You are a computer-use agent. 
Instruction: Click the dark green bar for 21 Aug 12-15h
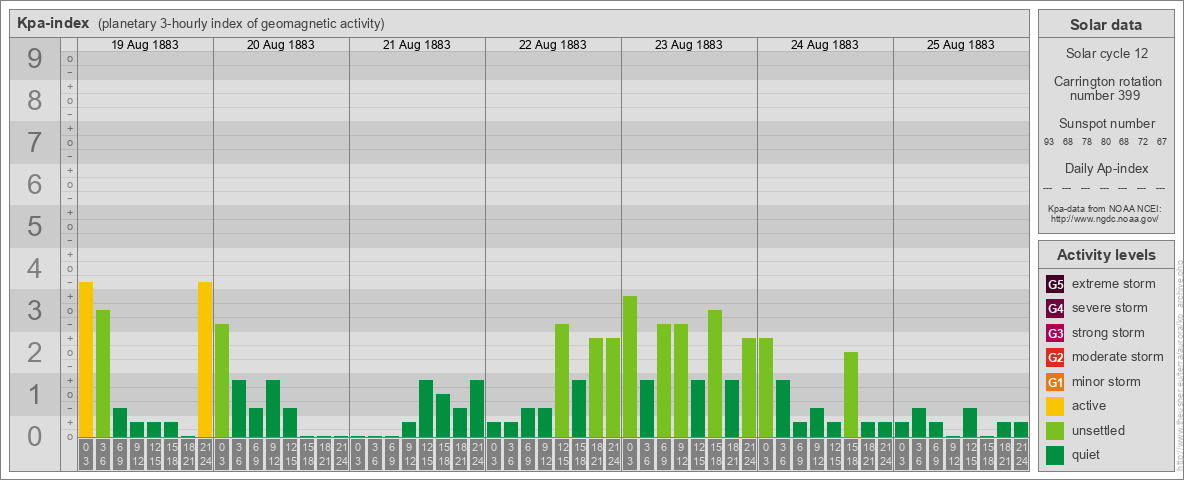pos(426,408)
